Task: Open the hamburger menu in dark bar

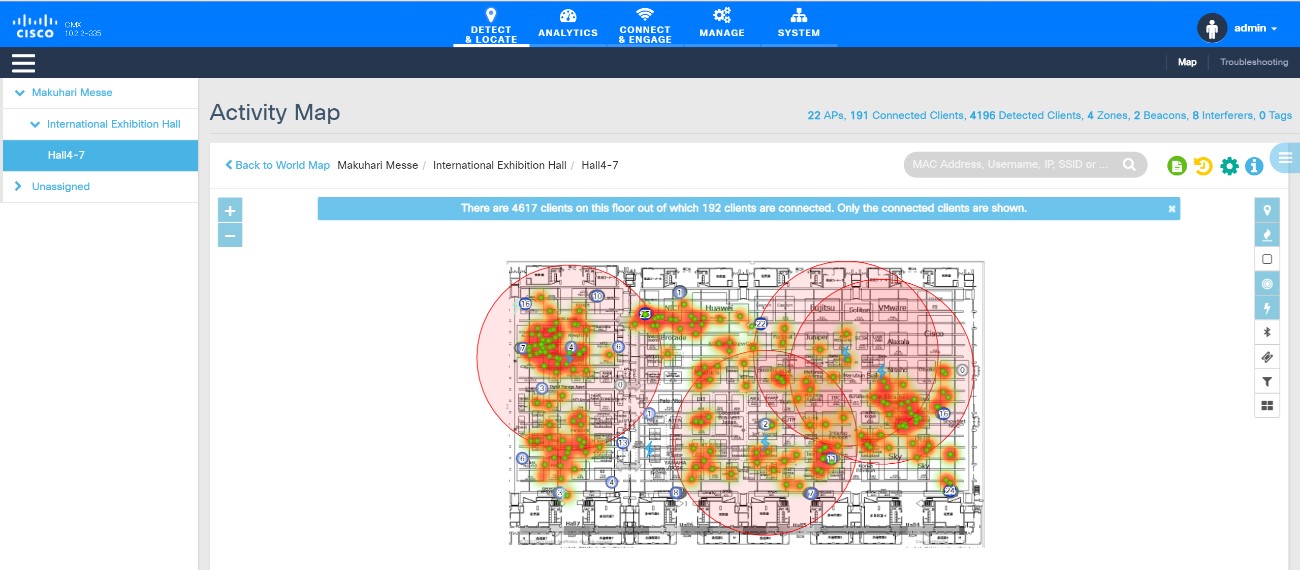Action: click(x=23, y=63)
